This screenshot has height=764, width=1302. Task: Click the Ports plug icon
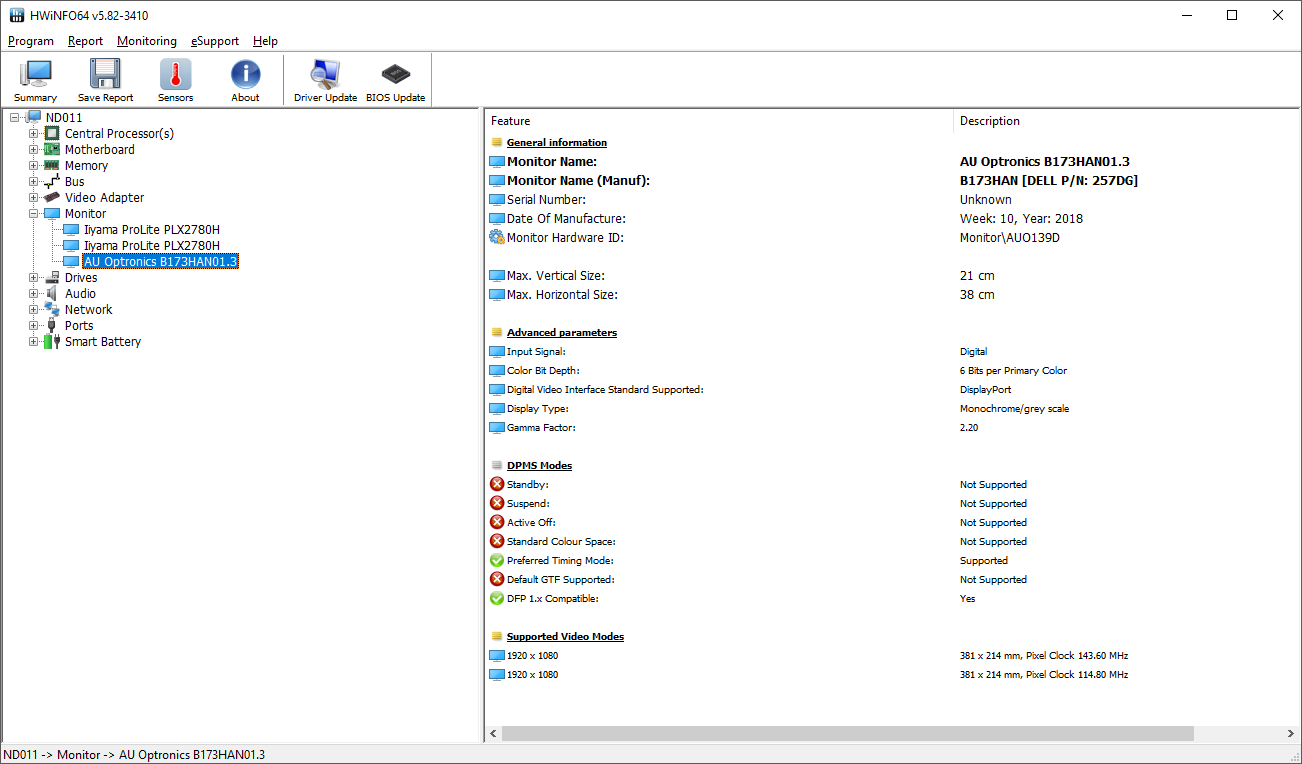click(51, 326)
